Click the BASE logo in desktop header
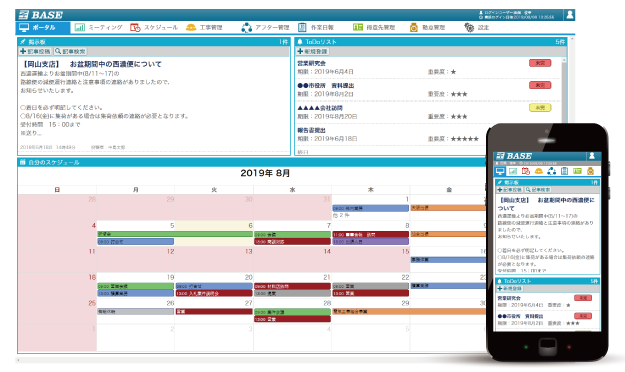The image size is (625, 372). [x=41, y=15]
